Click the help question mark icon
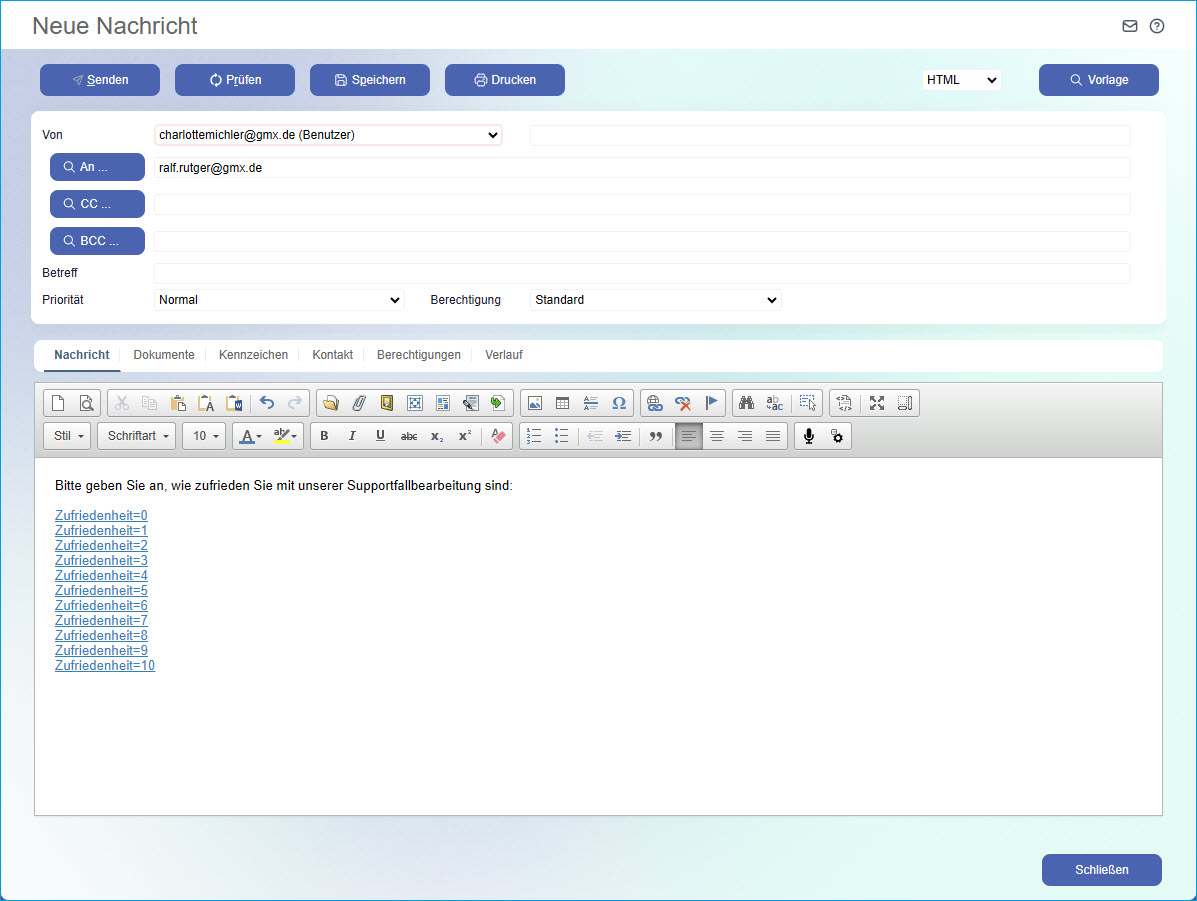Viewport: 1197px width, 901px height. (x=1157, y=26)
